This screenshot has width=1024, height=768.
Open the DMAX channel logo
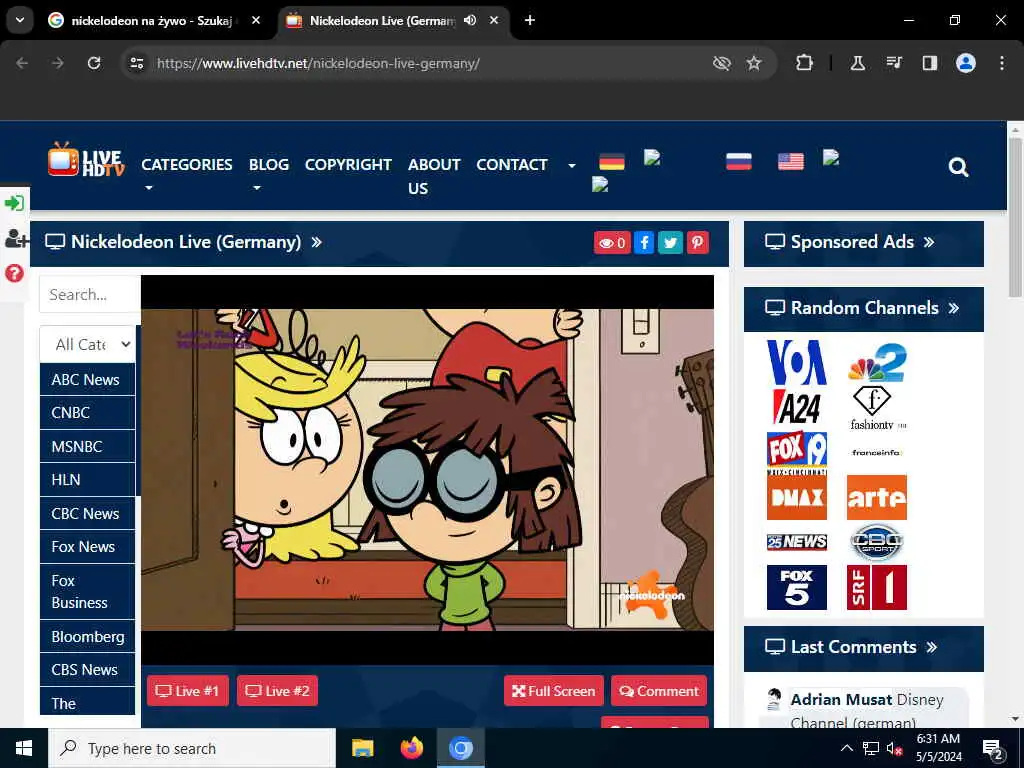tap(797, 498)
